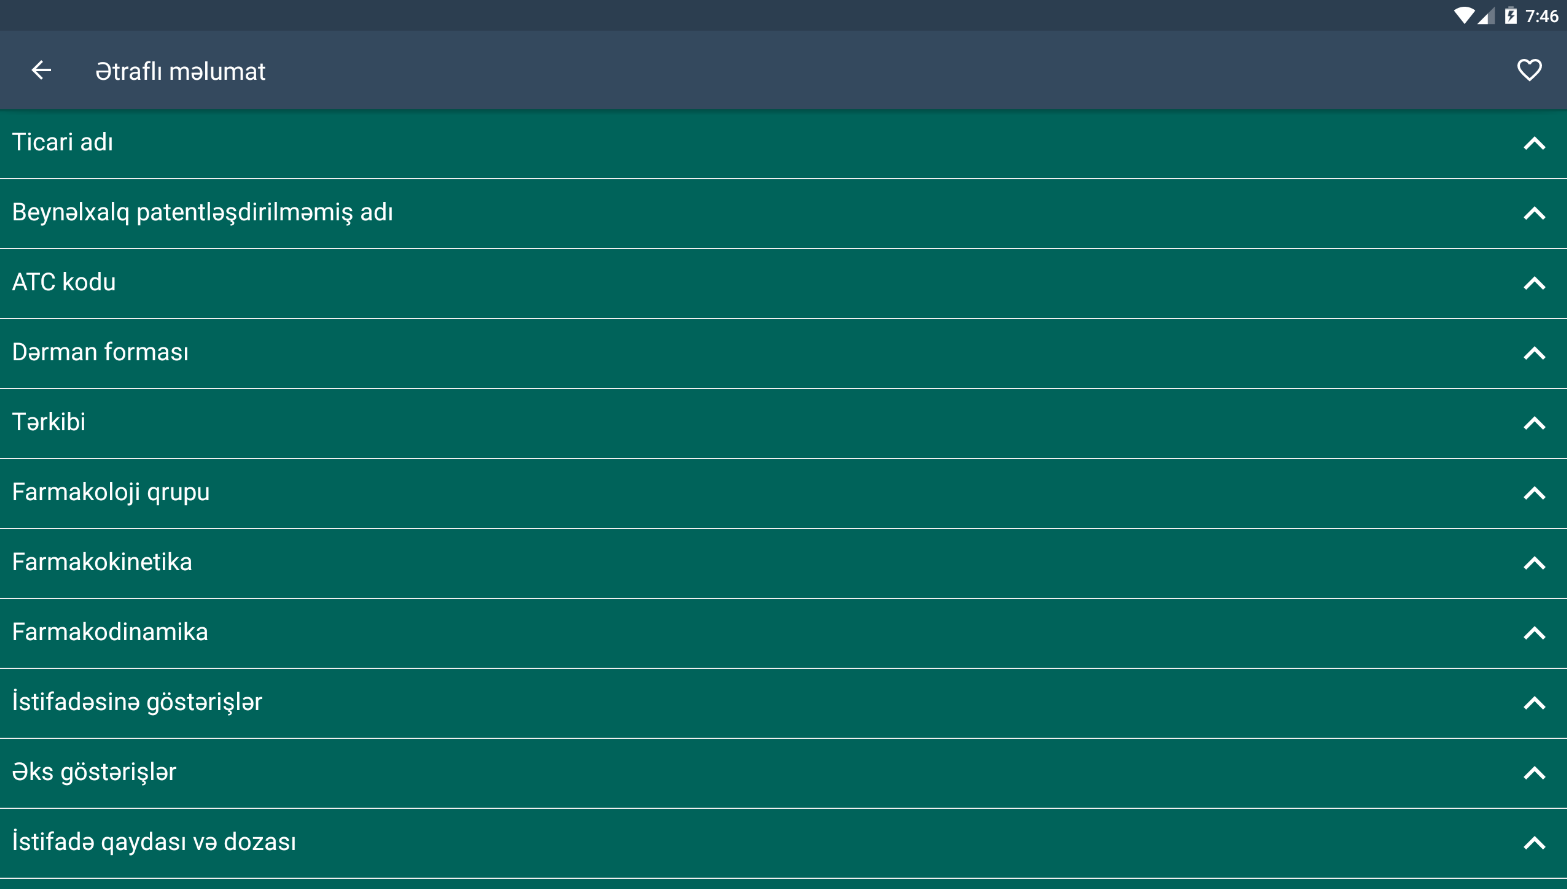Tap the Ətraflı məlumat title

click(x=180, y=71)
